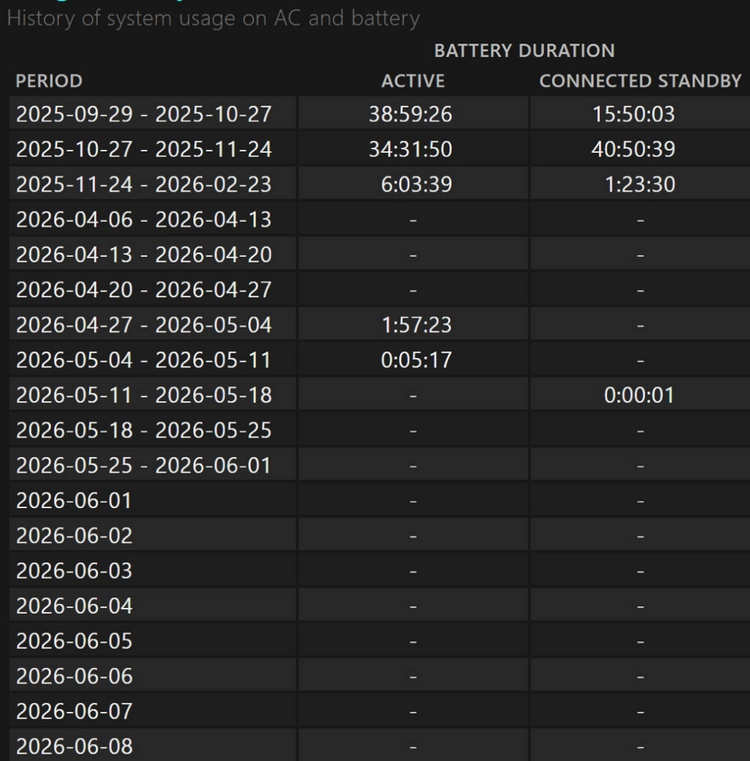
Task: Click active duration 38:59:26
Action: [411, 114]
